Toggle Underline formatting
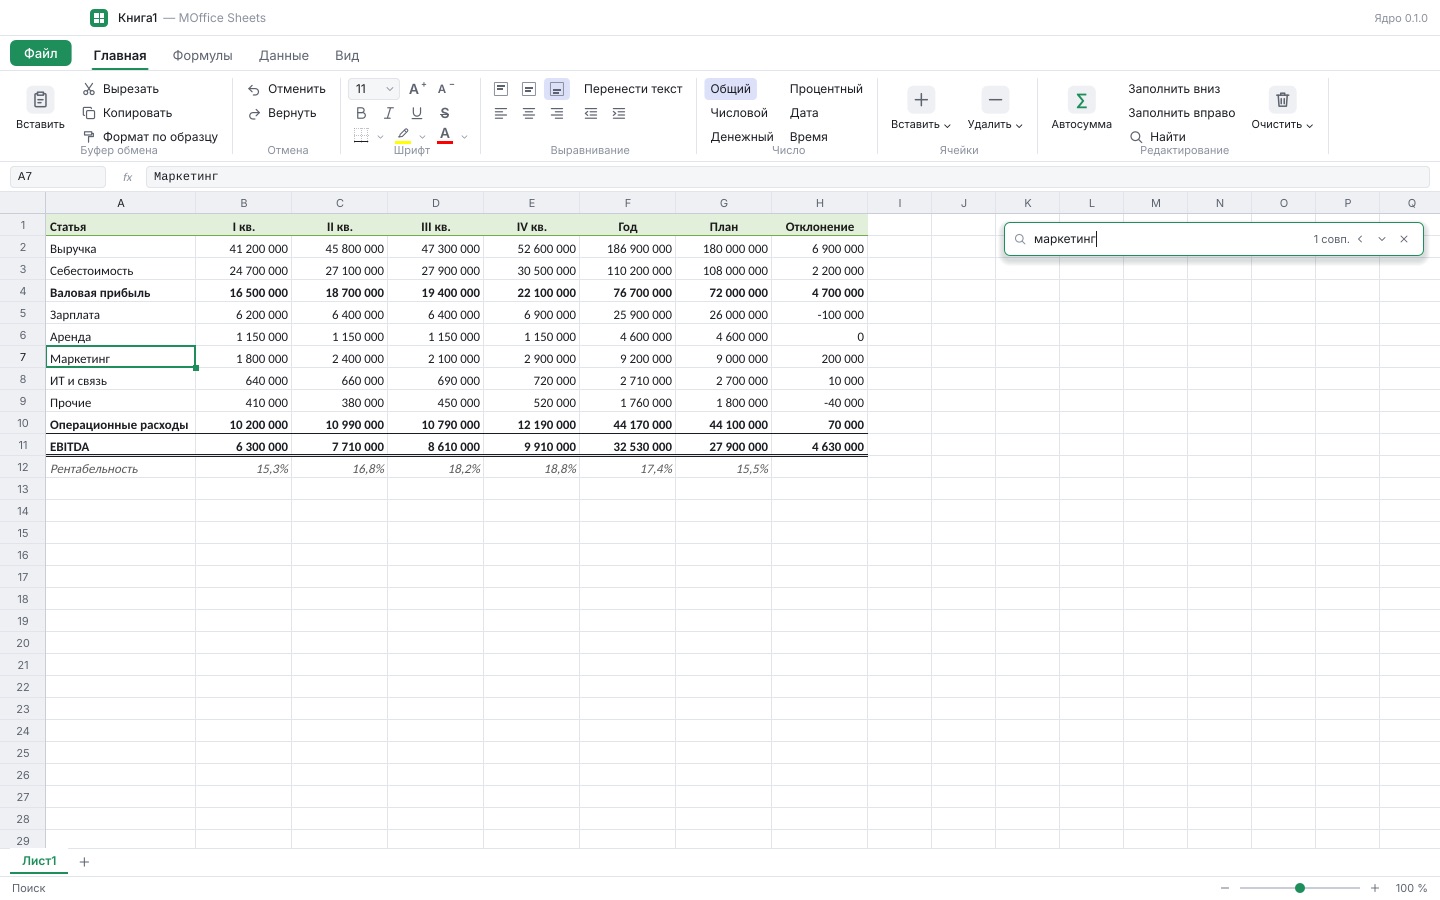Screen dimensions: 1440x900 click(417, 113)
